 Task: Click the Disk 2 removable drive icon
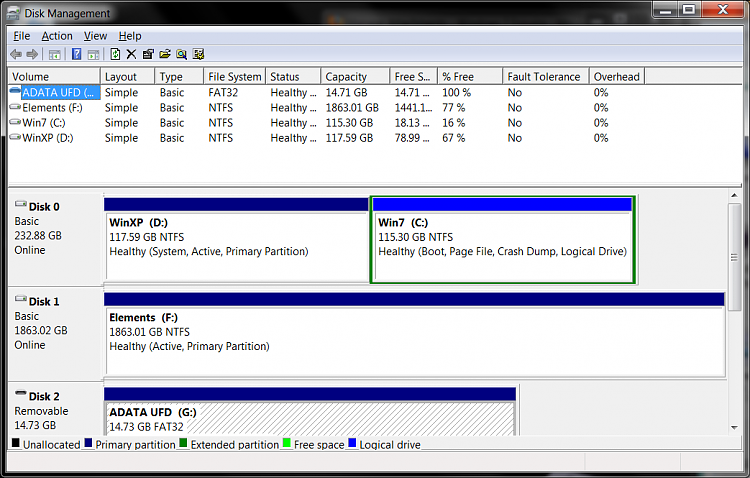21,393
